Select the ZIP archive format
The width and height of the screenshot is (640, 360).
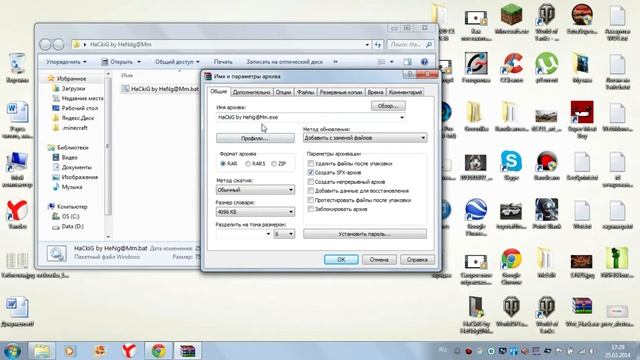click(x=274, y=164)
